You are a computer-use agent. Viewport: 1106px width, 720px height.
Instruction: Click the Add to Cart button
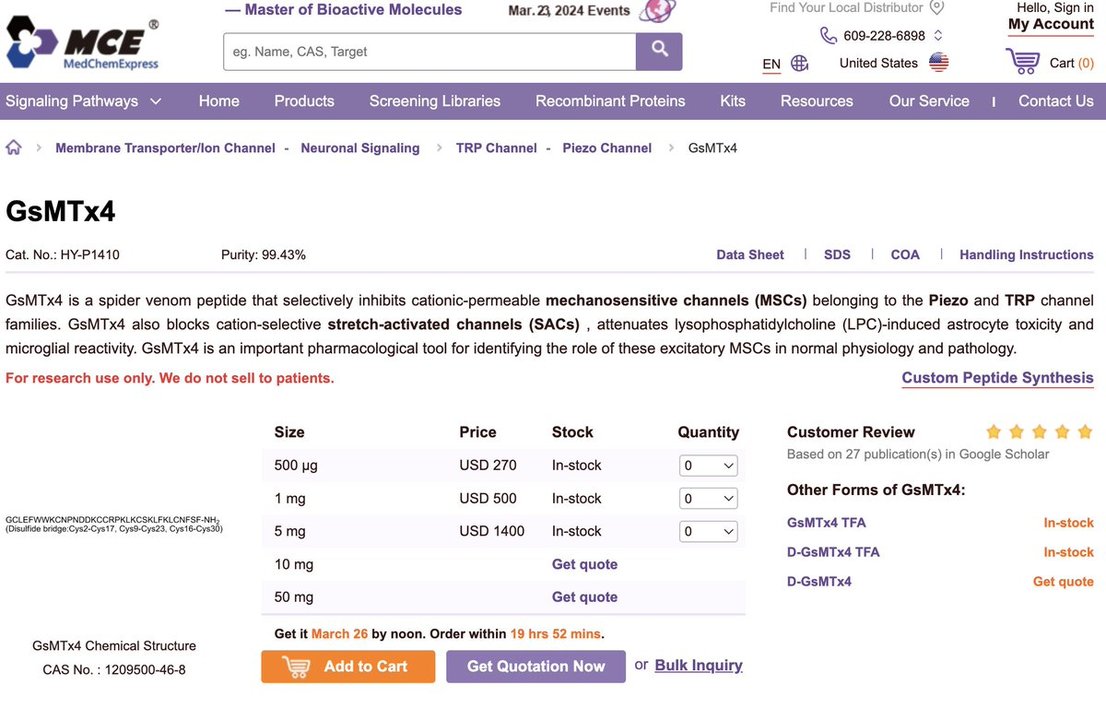pyautogui.click(x=348, y=666)
